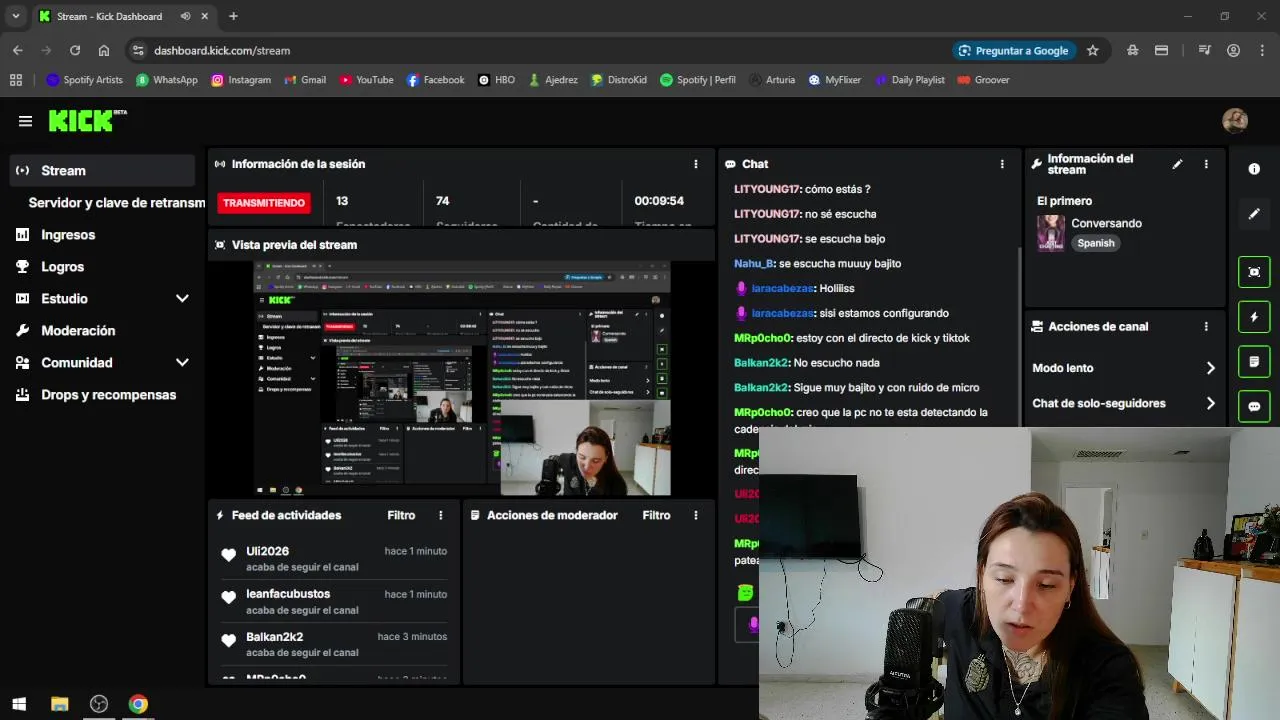Click the TRANSMITIENDO status badge

264,203
